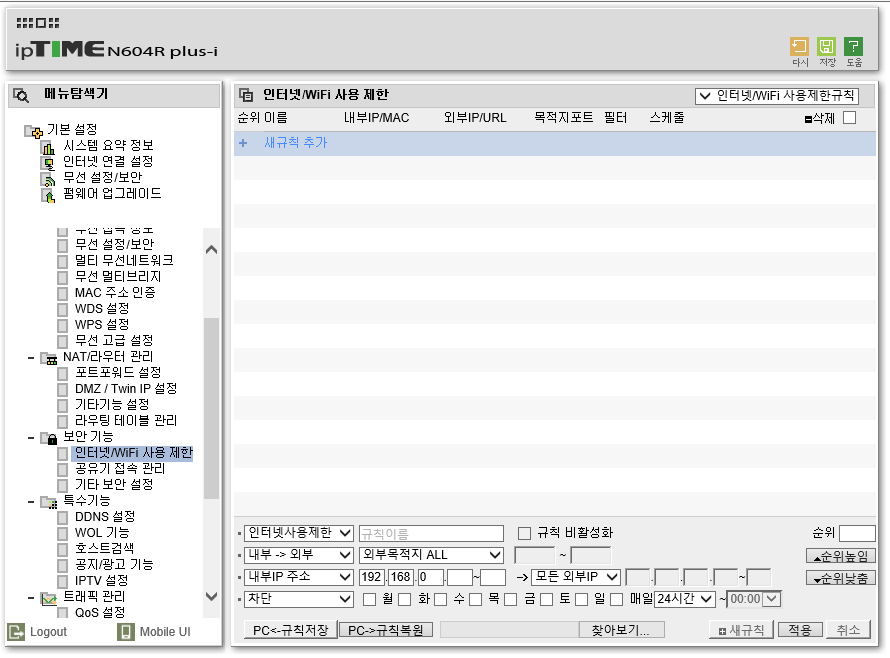
Task: Click the 다시 (refresh) icon in header
Action: pyautogui.click(x=799, y=47)
